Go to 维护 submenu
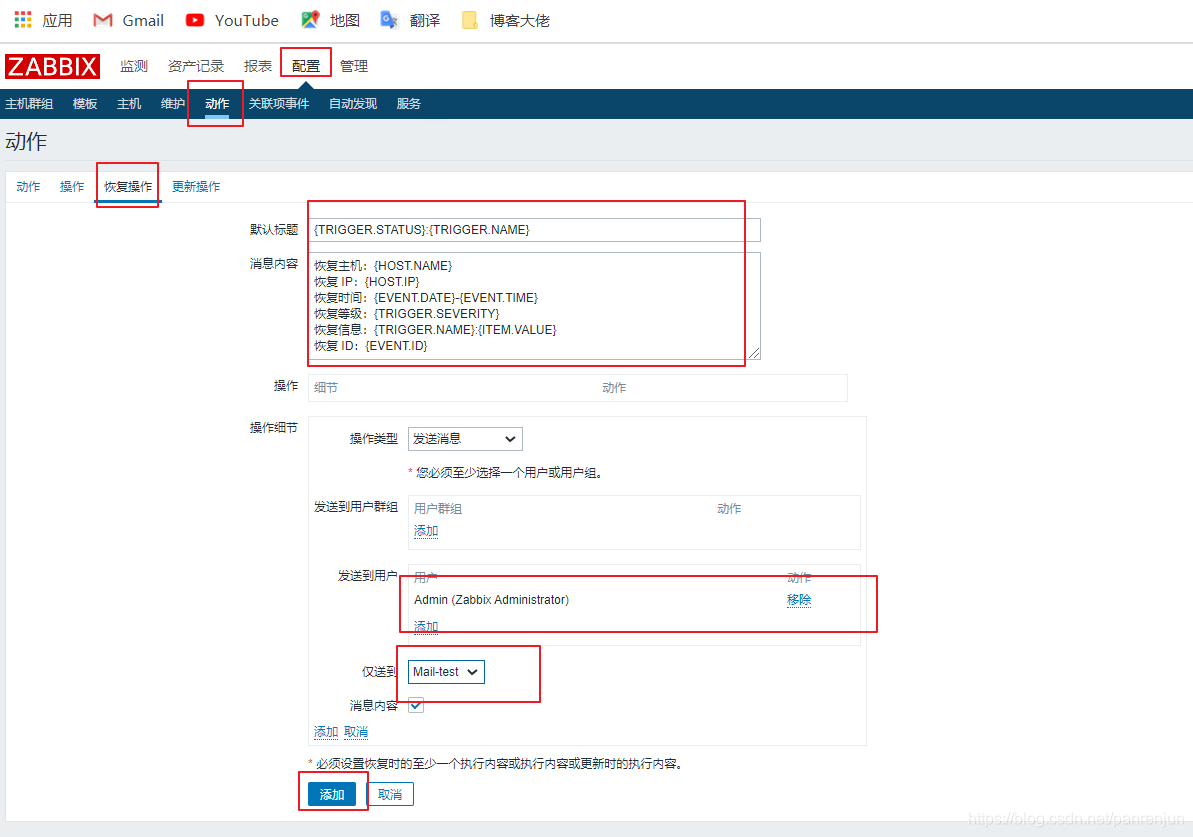The image size is (1193, 837). (173, 103)
